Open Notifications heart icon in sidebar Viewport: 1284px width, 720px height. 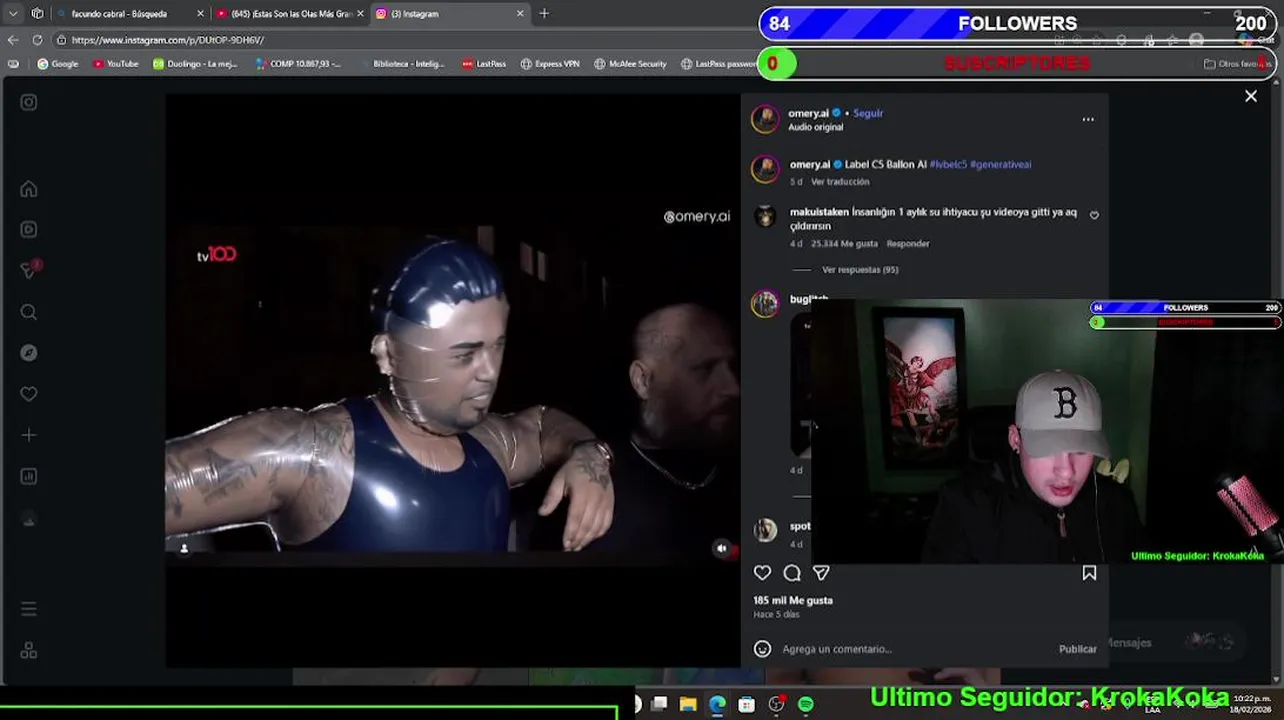pyautogui.click(x=29, y=394)
